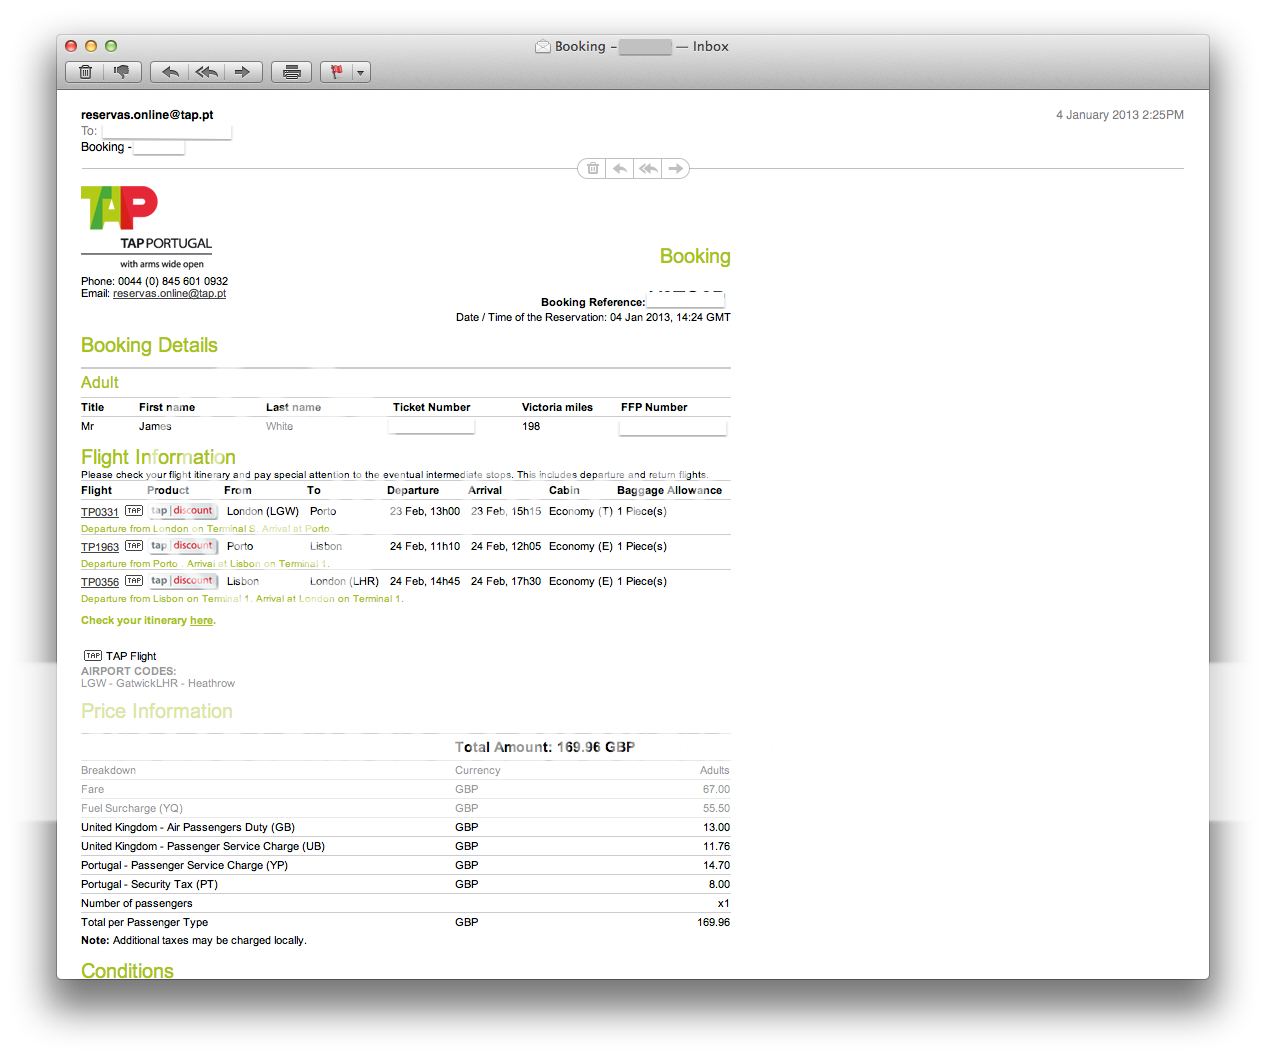1266x1058 pixels.
Task: Click the toolbar Reply All double-arrow icon
Action: [x=207, y=72]
